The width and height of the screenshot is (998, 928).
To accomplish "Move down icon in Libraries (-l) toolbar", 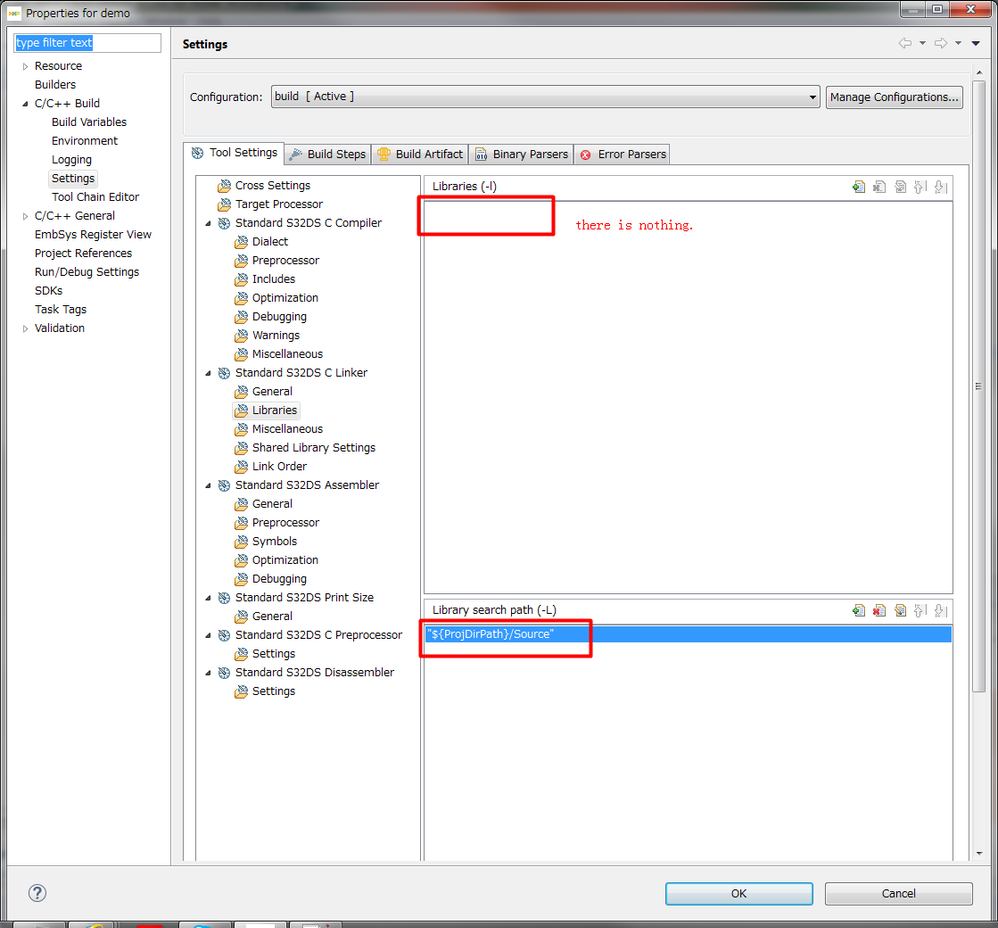I will 941,186.
